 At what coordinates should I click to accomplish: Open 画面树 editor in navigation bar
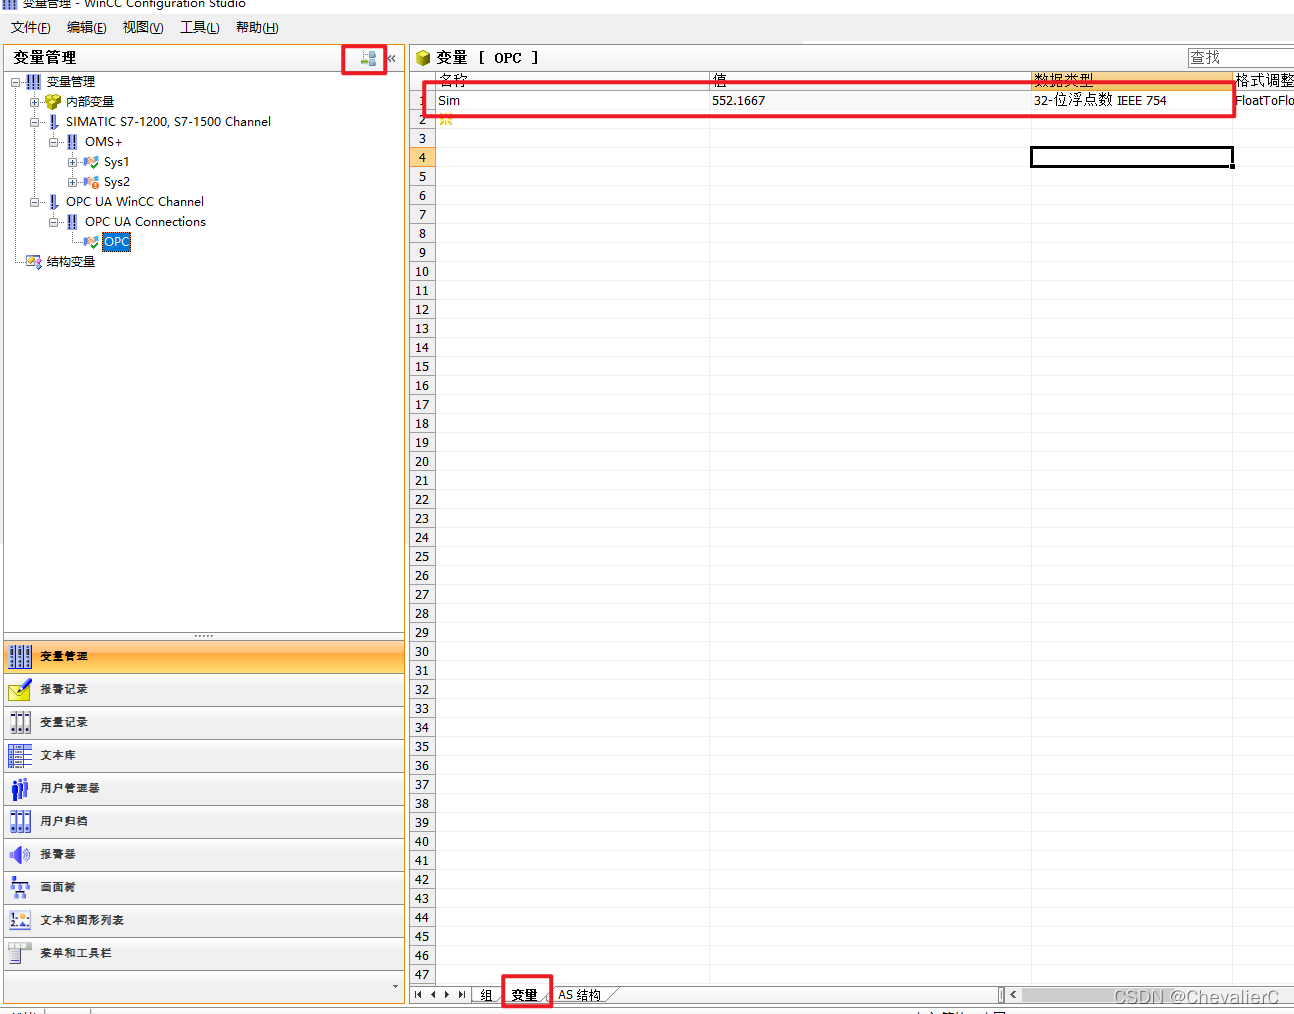coord(204,888)
